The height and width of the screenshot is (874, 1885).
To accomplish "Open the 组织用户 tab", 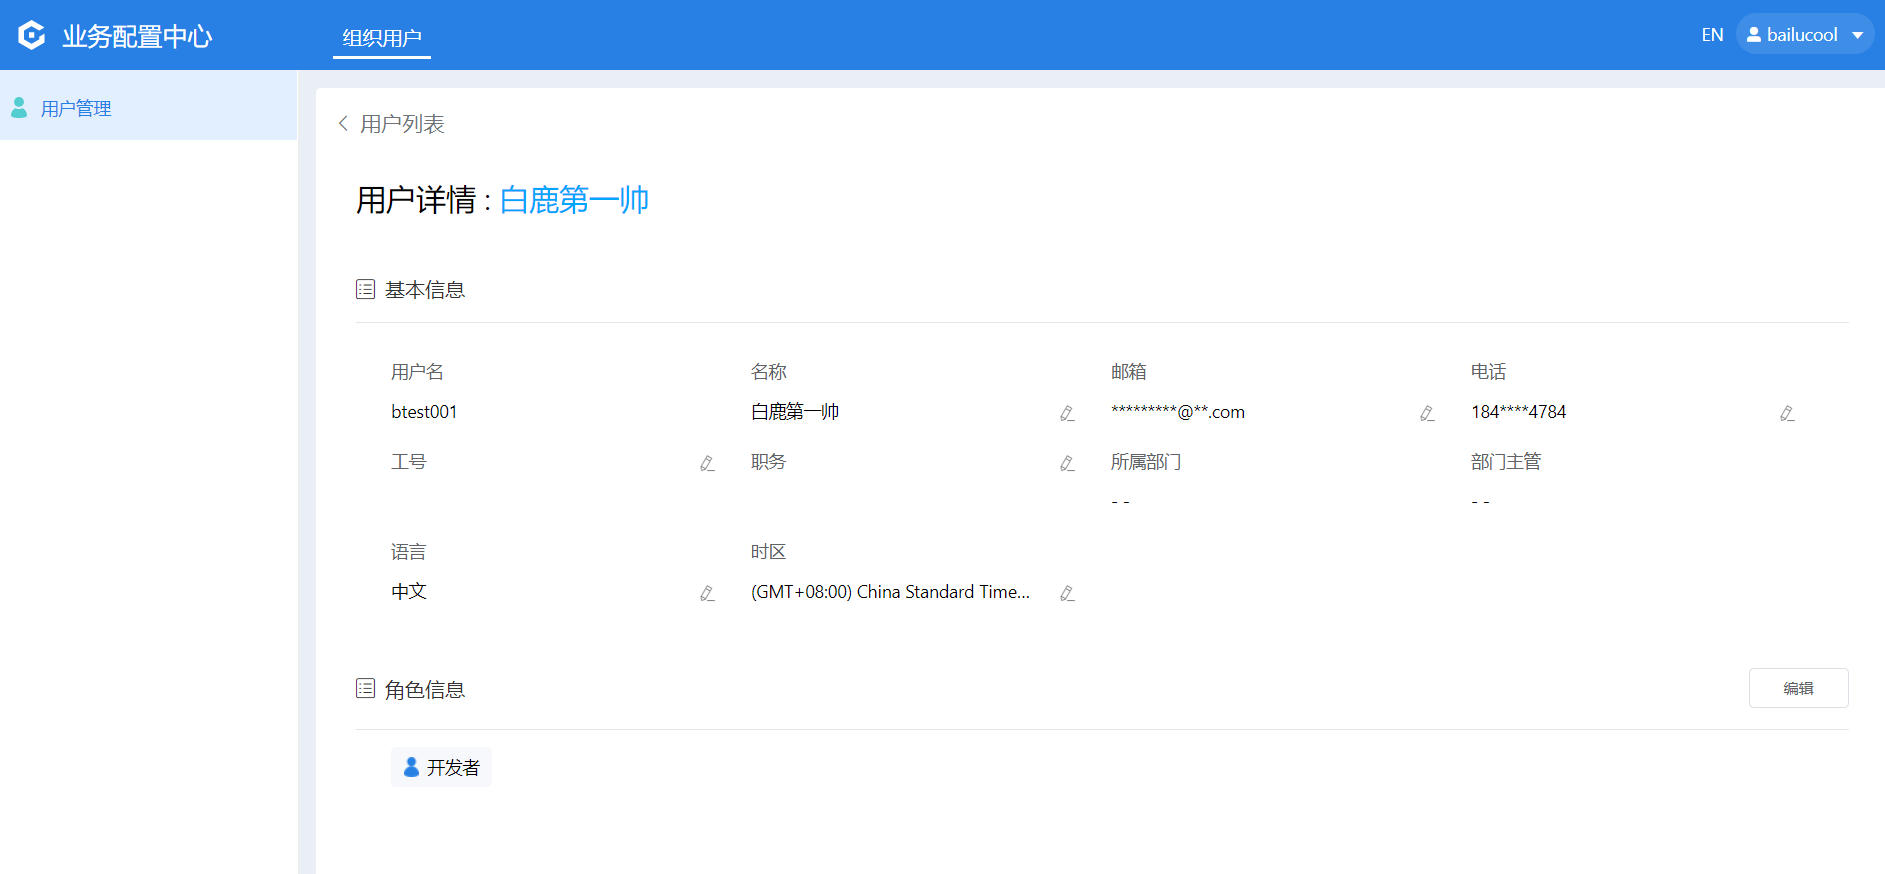I will [x=382, y=38].
